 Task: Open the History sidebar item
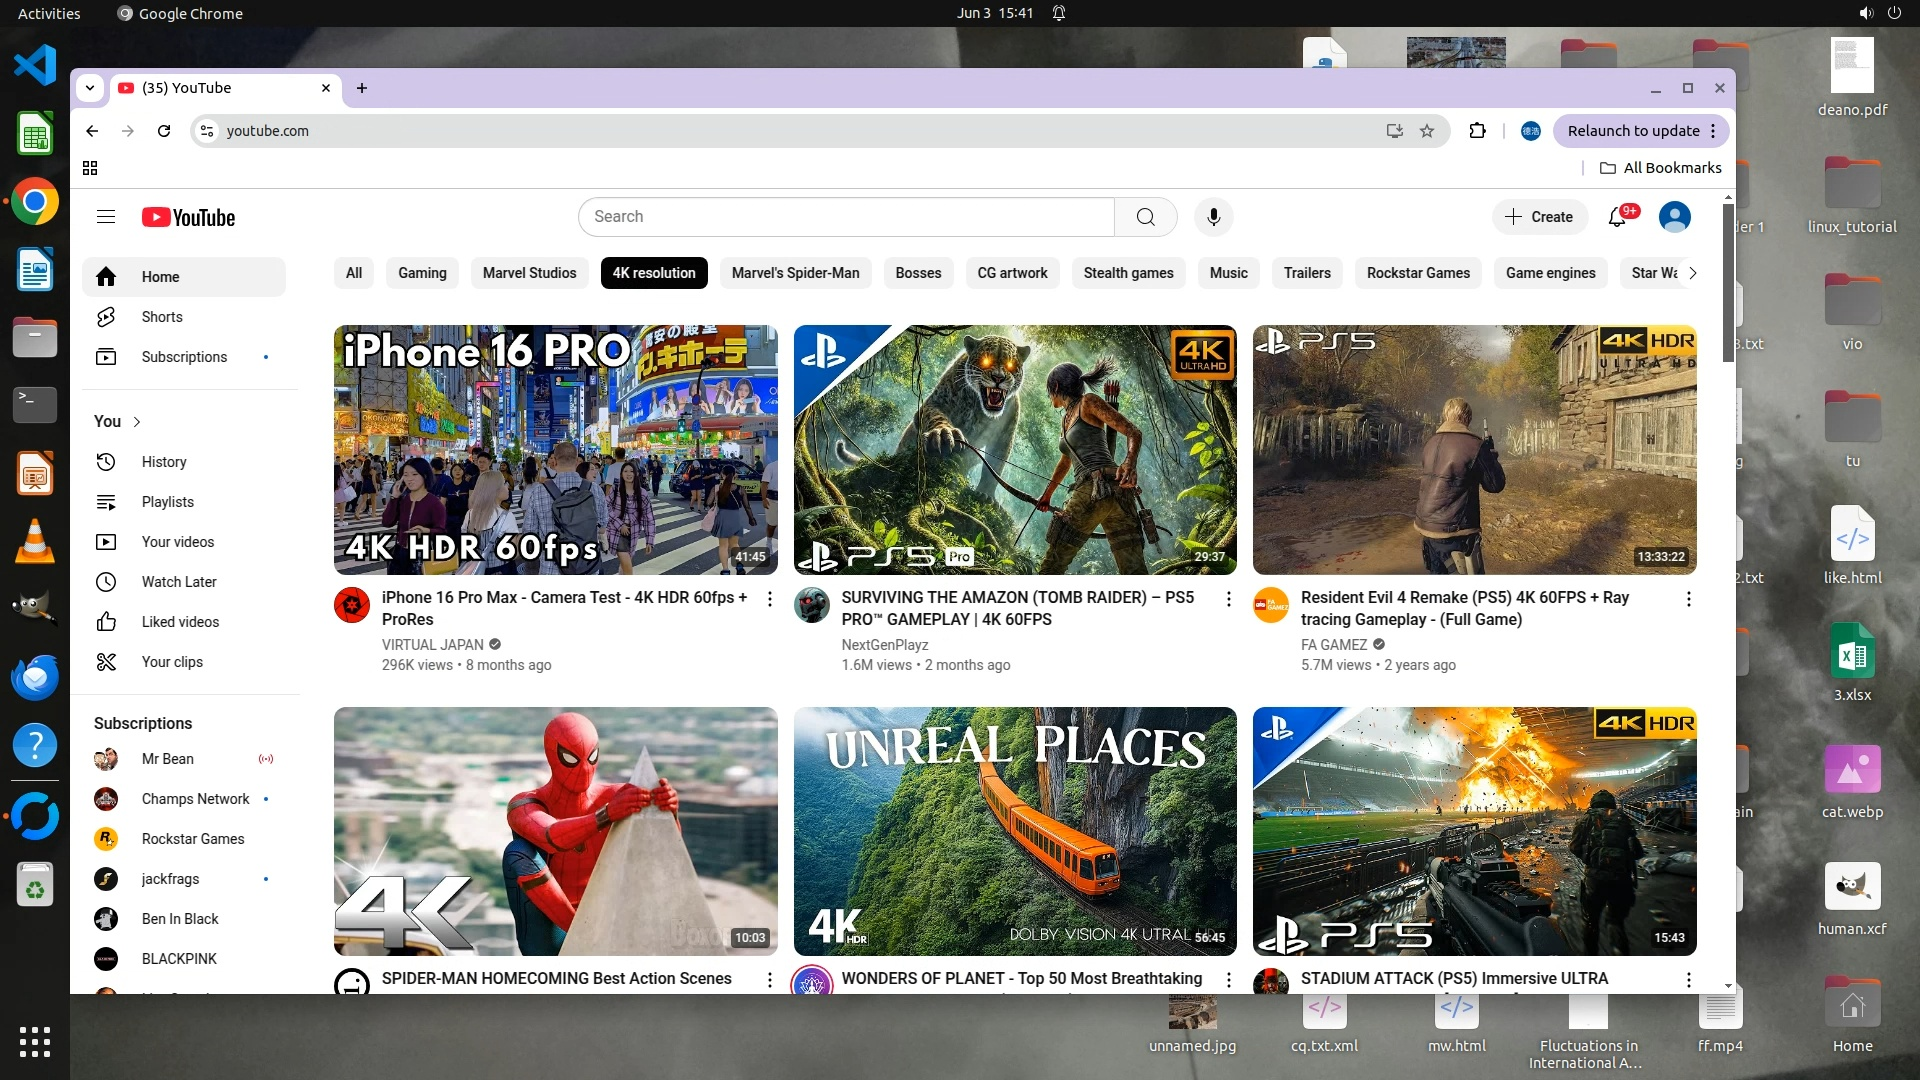click(x=164, y=462)
